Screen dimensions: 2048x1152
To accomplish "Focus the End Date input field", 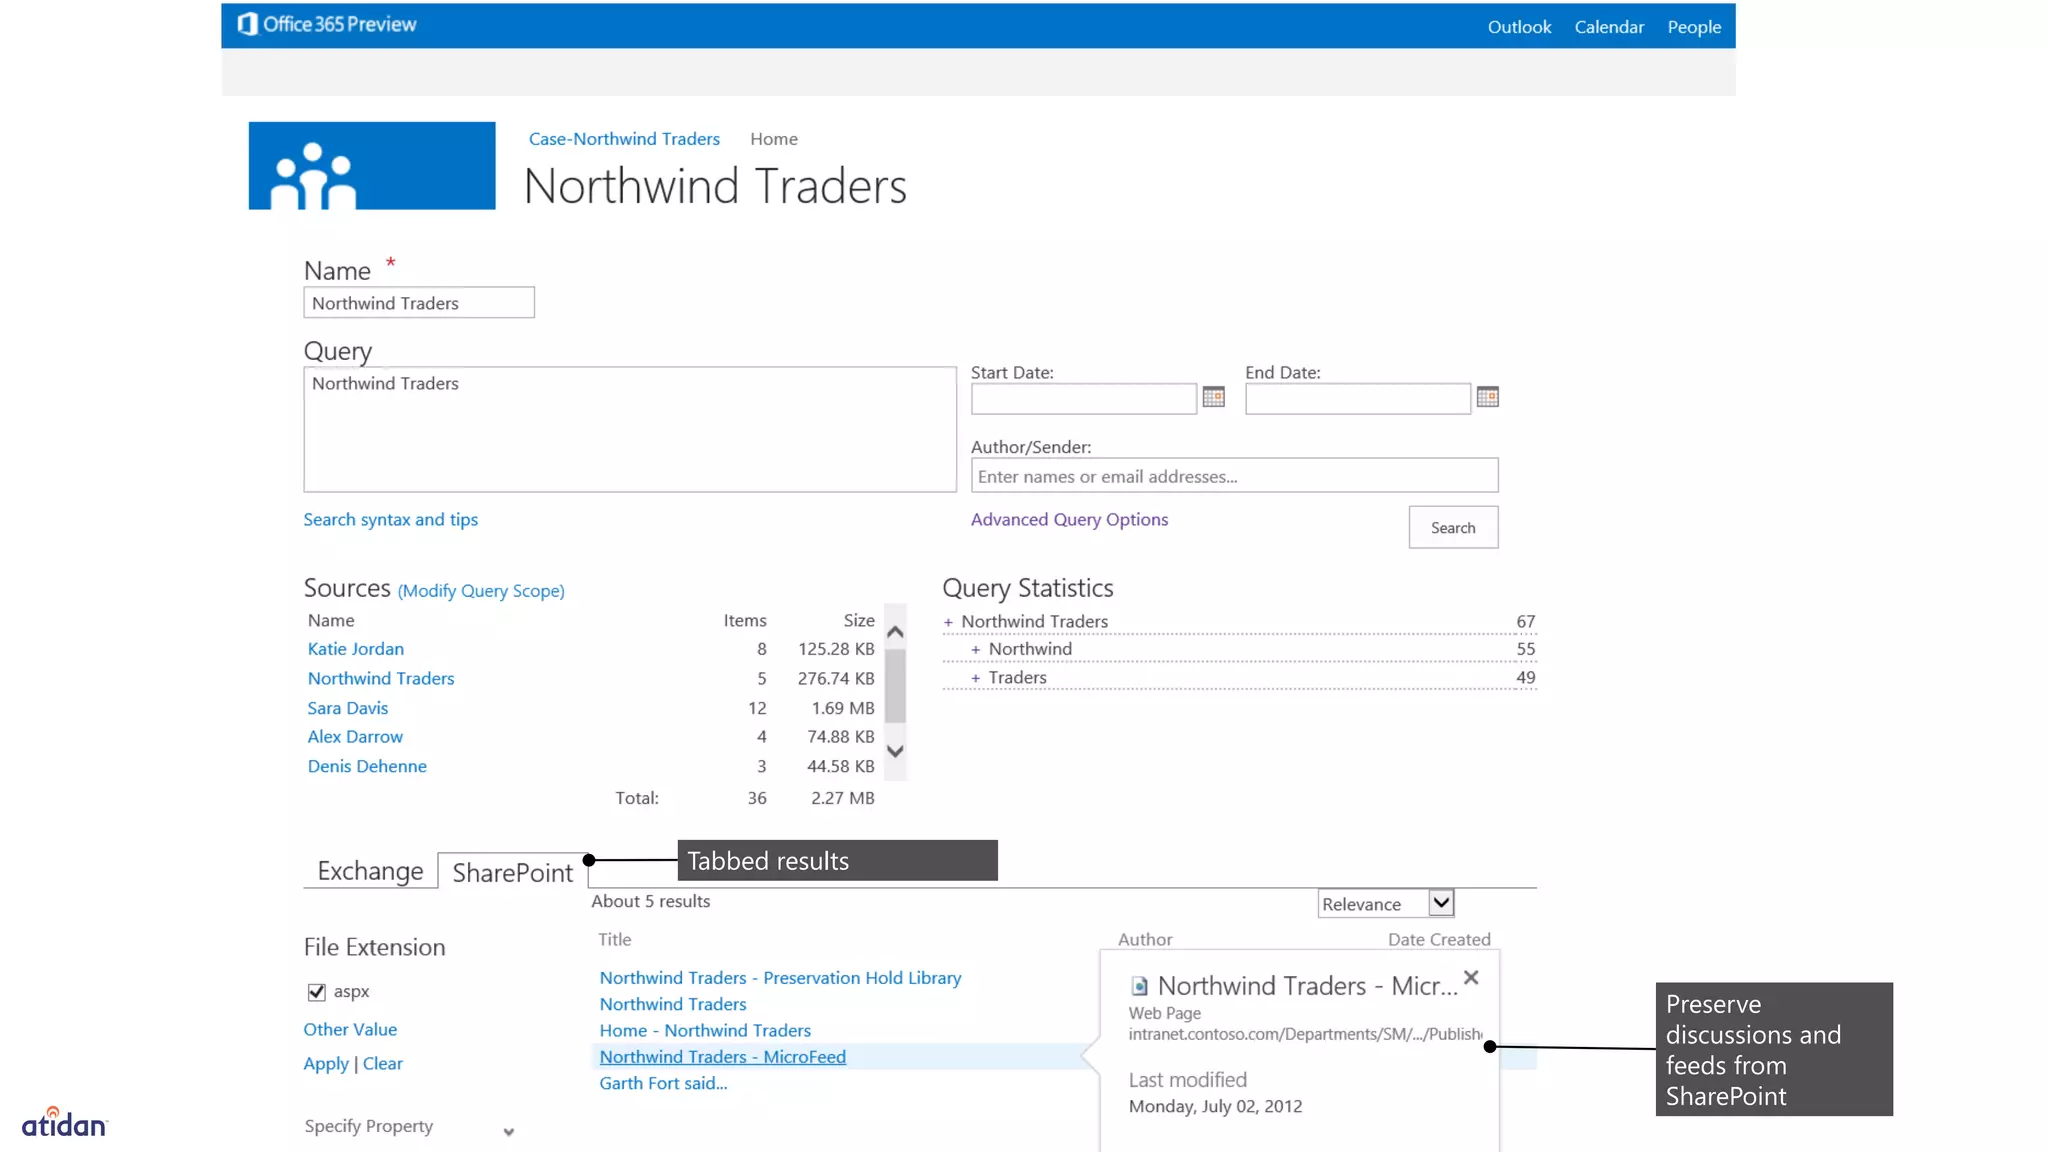I will 1358,398.
